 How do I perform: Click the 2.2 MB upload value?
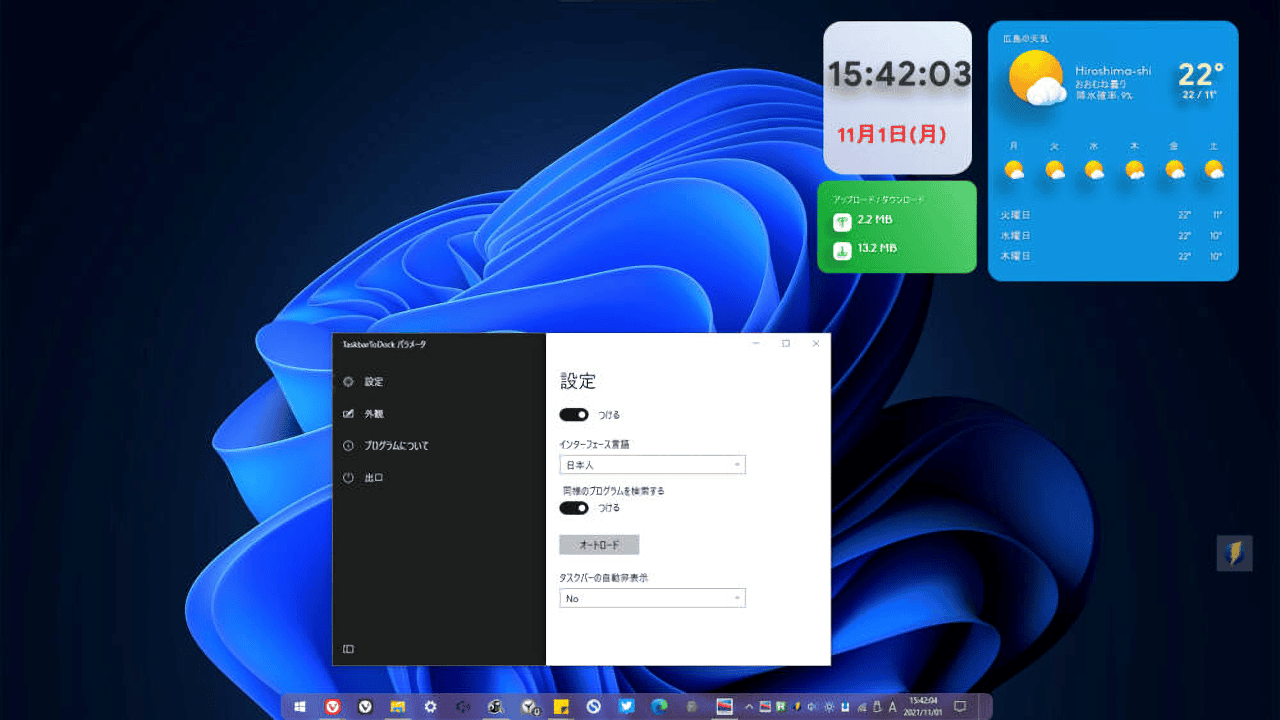coord(875,219)
